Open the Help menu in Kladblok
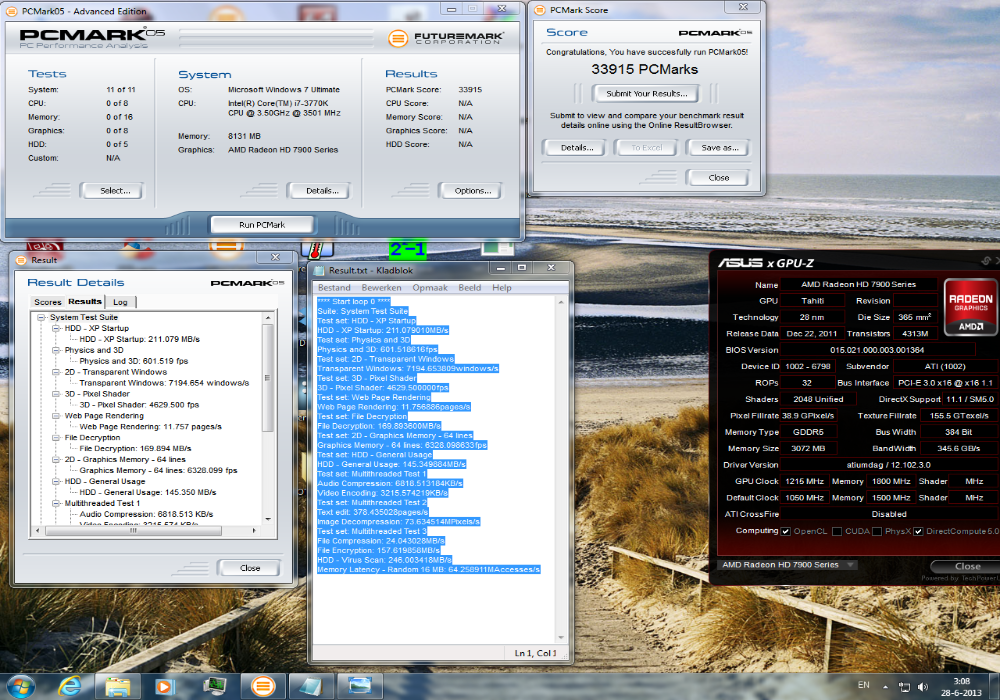The height and width of the screenshot is (700, 1000). [x=501, y=288]
